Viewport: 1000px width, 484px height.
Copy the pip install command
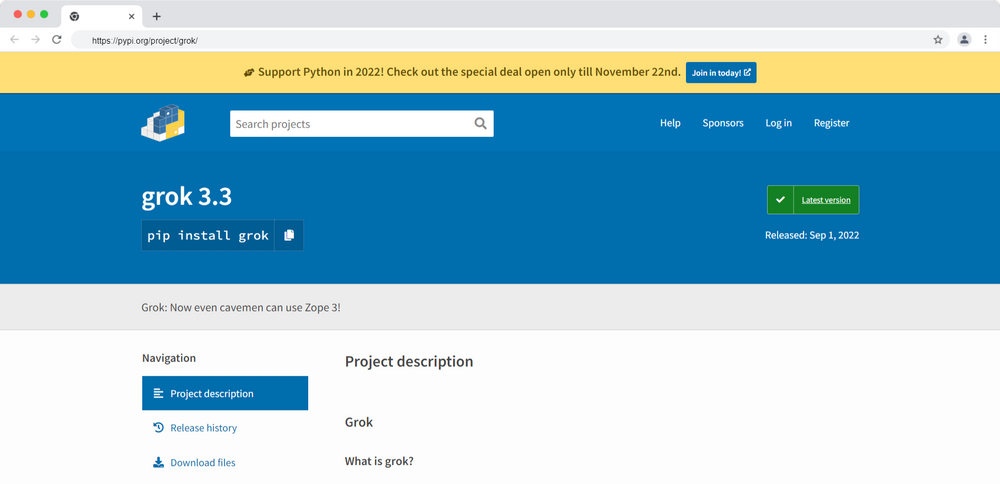click(x=289, y=236)
